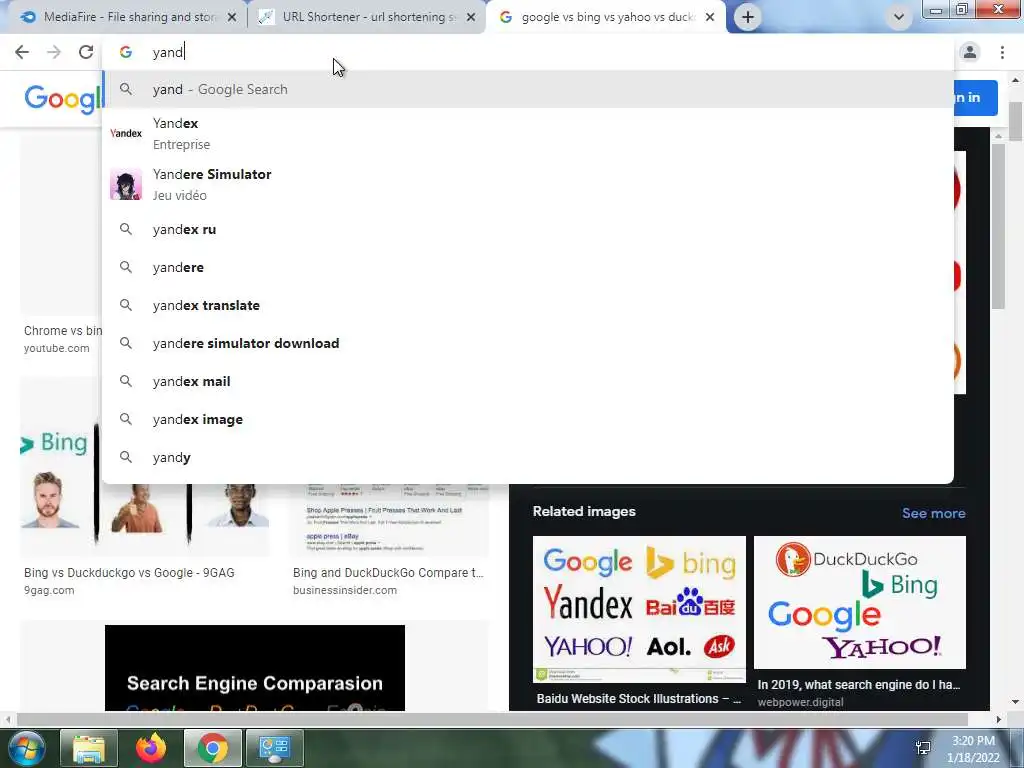Click the blue Sign in button
1024x768 pixels.
[975, 98]
